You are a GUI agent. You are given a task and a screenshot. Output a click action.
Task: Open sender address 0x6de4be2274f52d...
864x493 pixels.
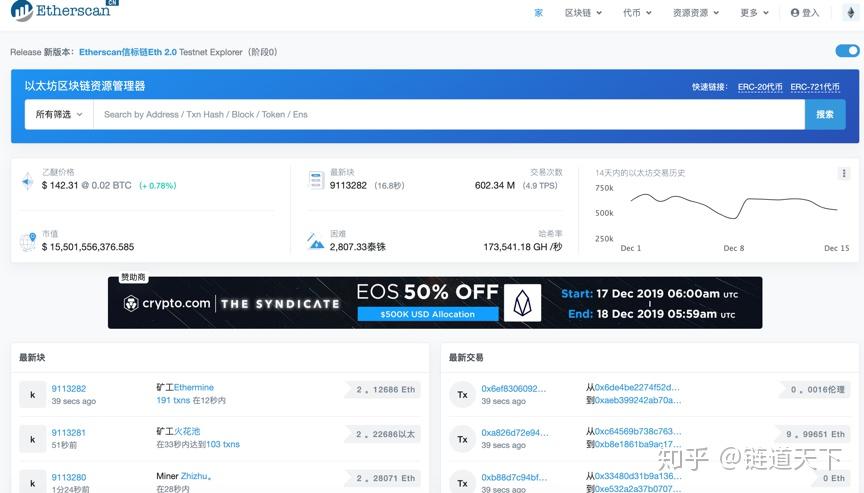(637, 387)
